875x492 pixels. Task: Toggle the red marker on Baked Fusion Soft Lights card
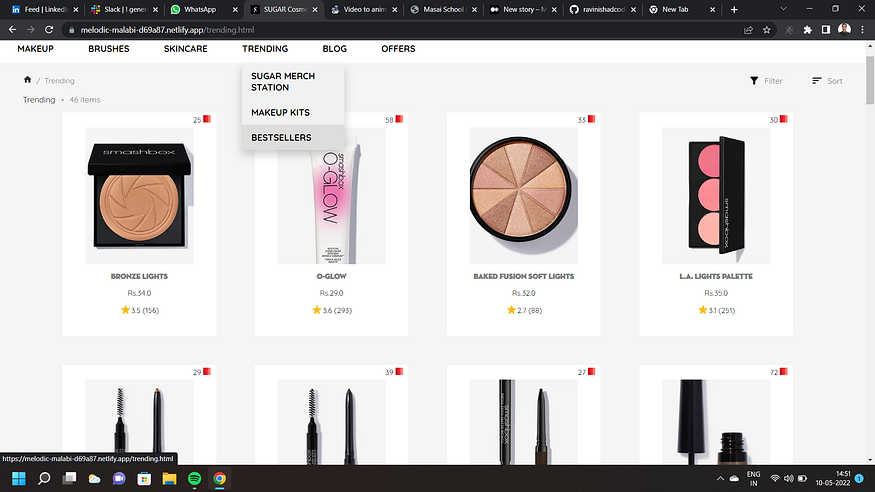click(592, 119)
